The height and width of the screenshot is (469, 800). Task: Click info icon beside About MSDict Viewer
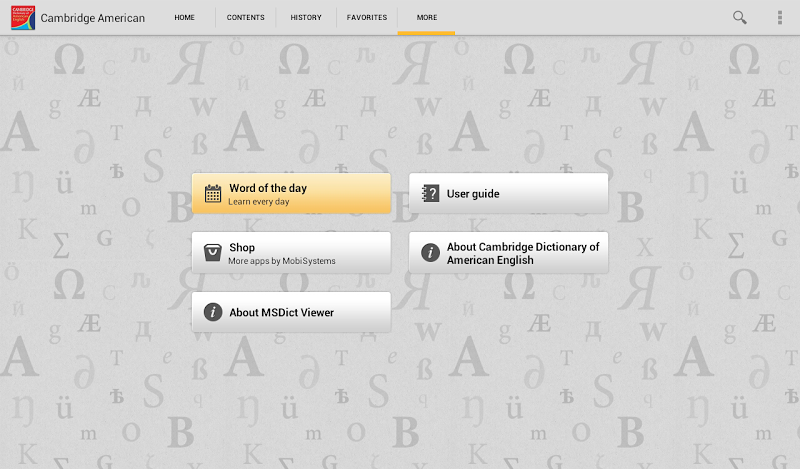(x=213, y=312)
